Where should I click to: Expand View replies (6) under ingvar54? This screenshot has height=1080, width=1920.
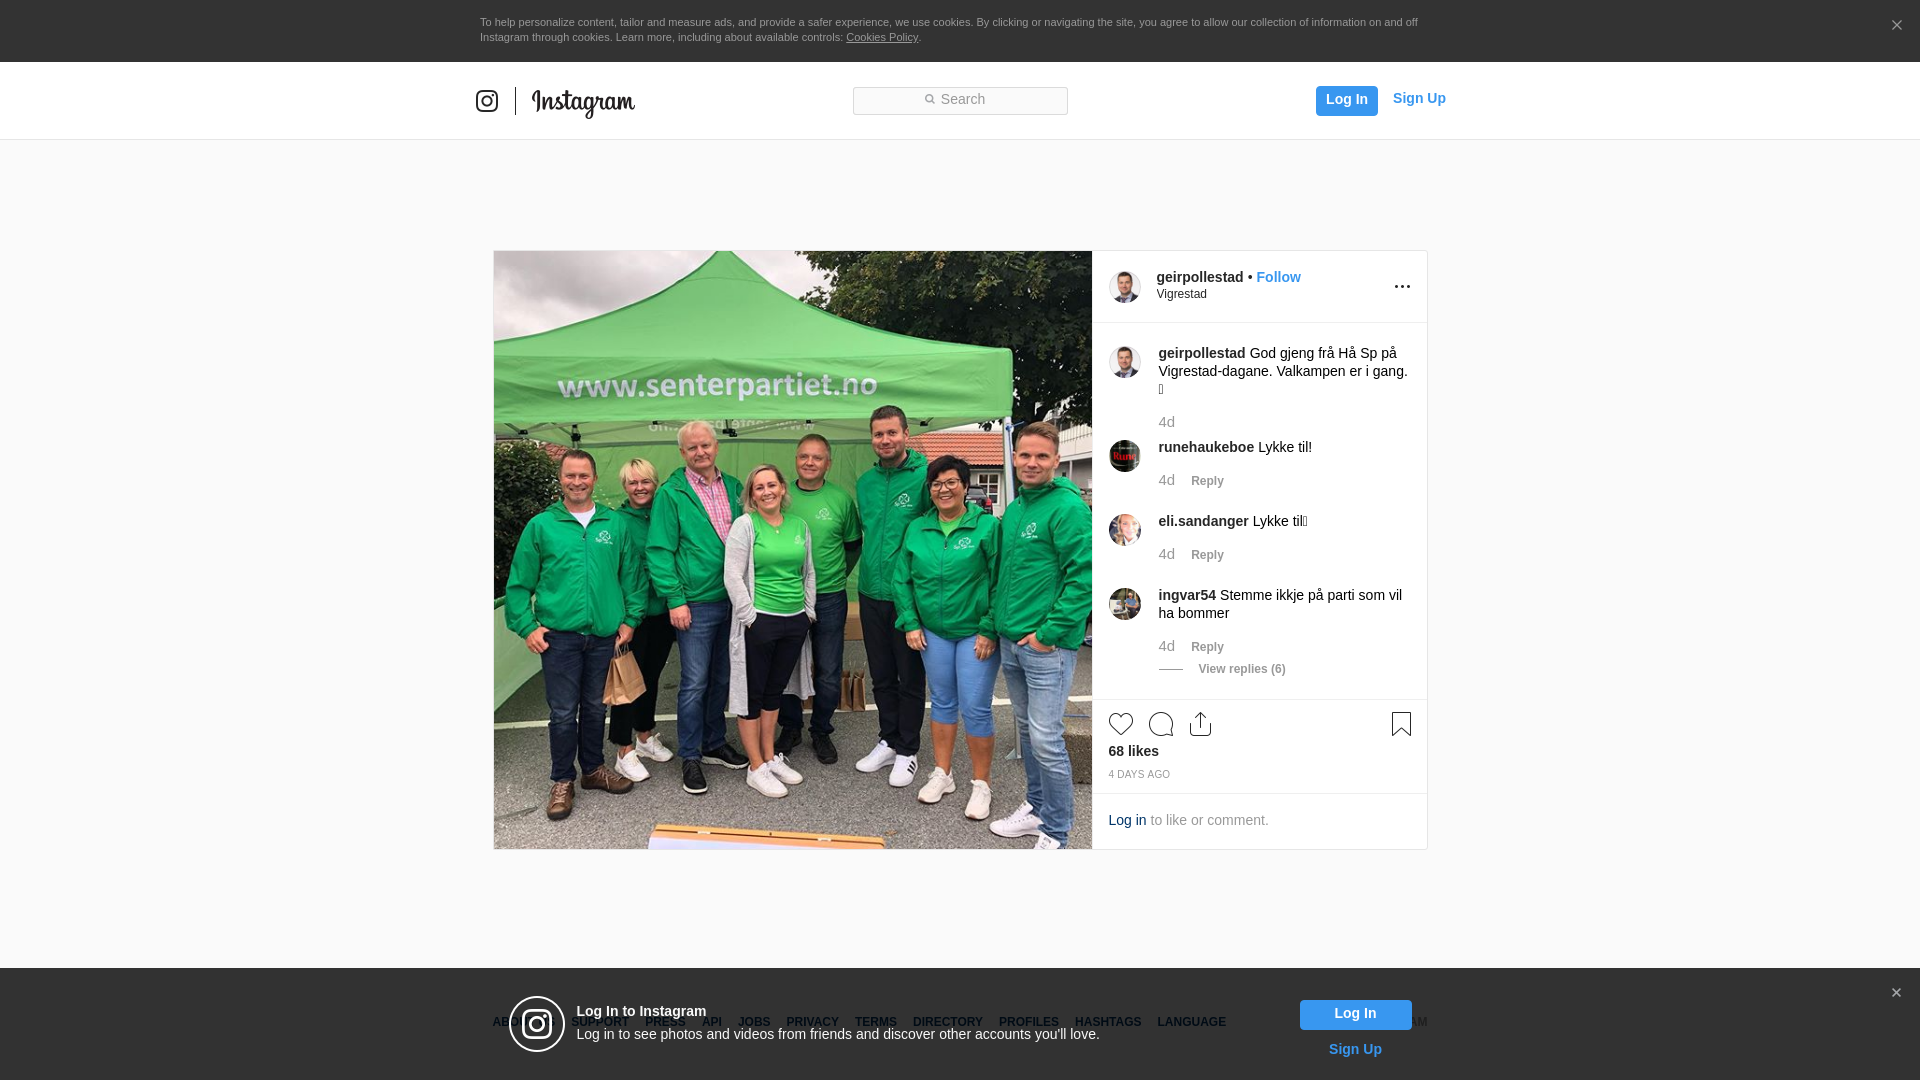pyautogui.click(x=1242, y=669)
